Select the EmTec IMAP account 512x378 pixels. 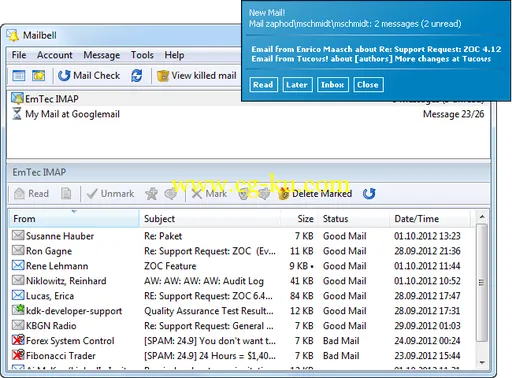248,99
